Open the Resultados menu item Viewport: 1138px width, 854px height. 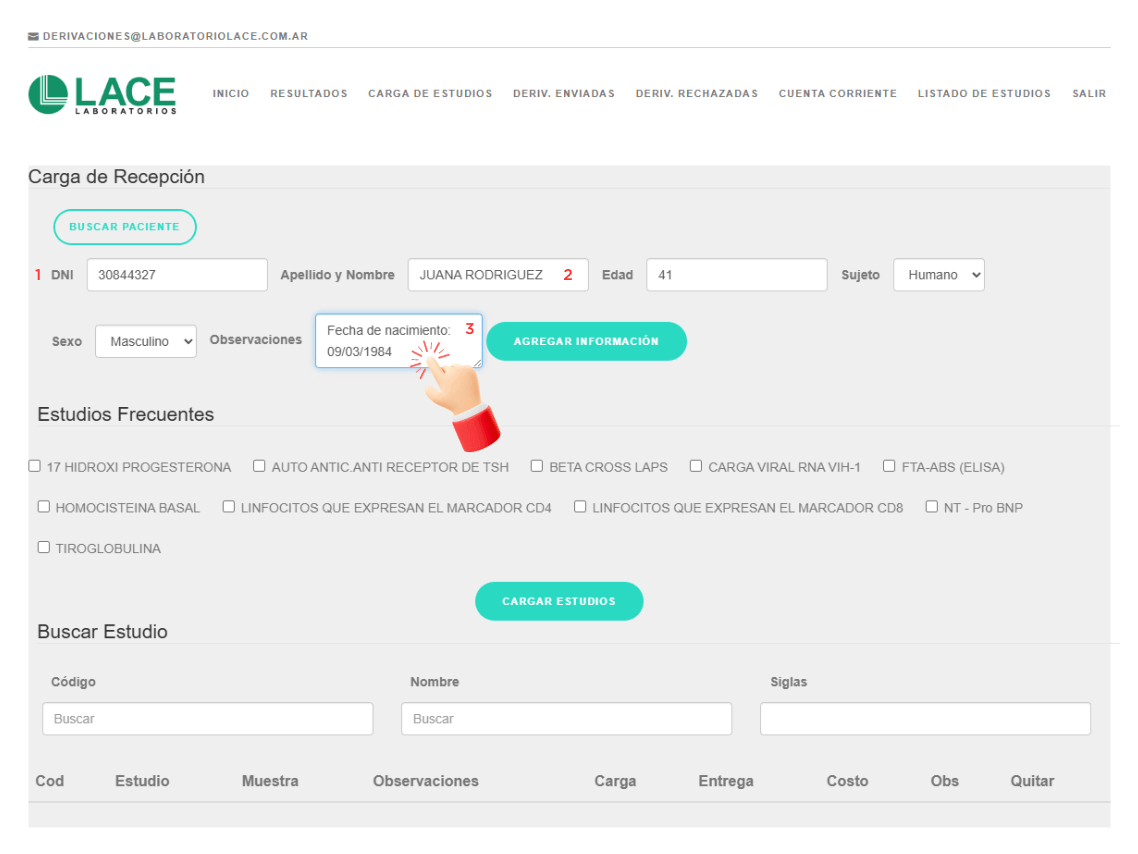(x=308, y=94)
